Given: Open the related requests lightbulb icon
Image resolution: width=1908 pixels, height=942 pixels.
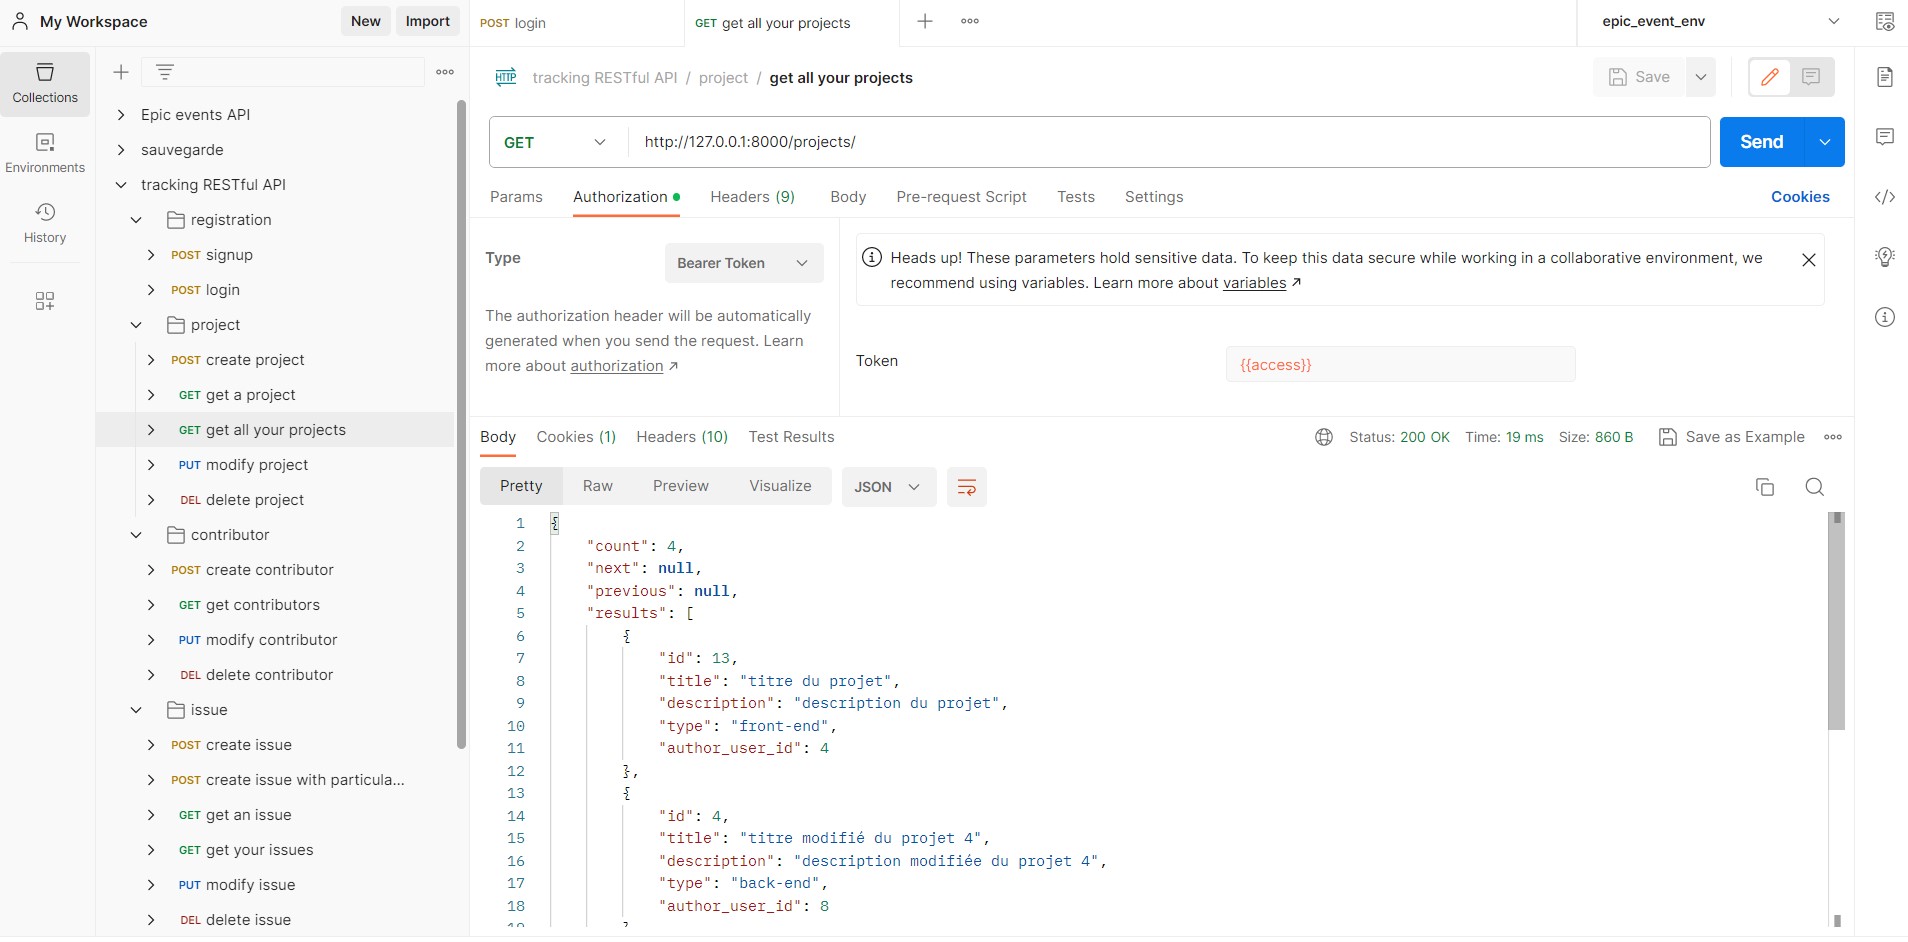Looking at the screenshot, I should [x=1885, y=257].
